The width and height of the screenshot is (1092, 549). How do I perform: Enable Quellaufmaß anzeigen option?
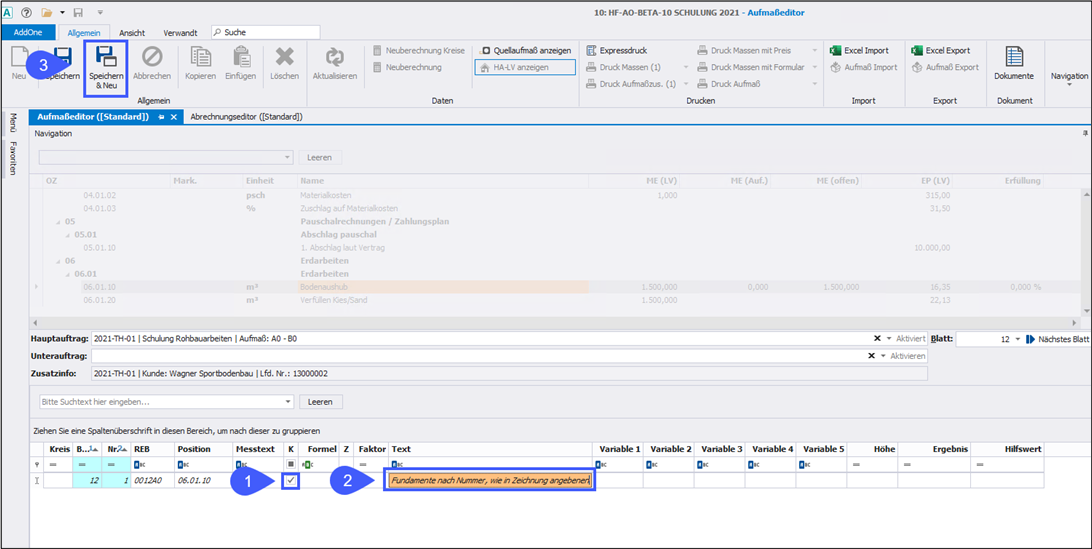[x=525, y=50]
